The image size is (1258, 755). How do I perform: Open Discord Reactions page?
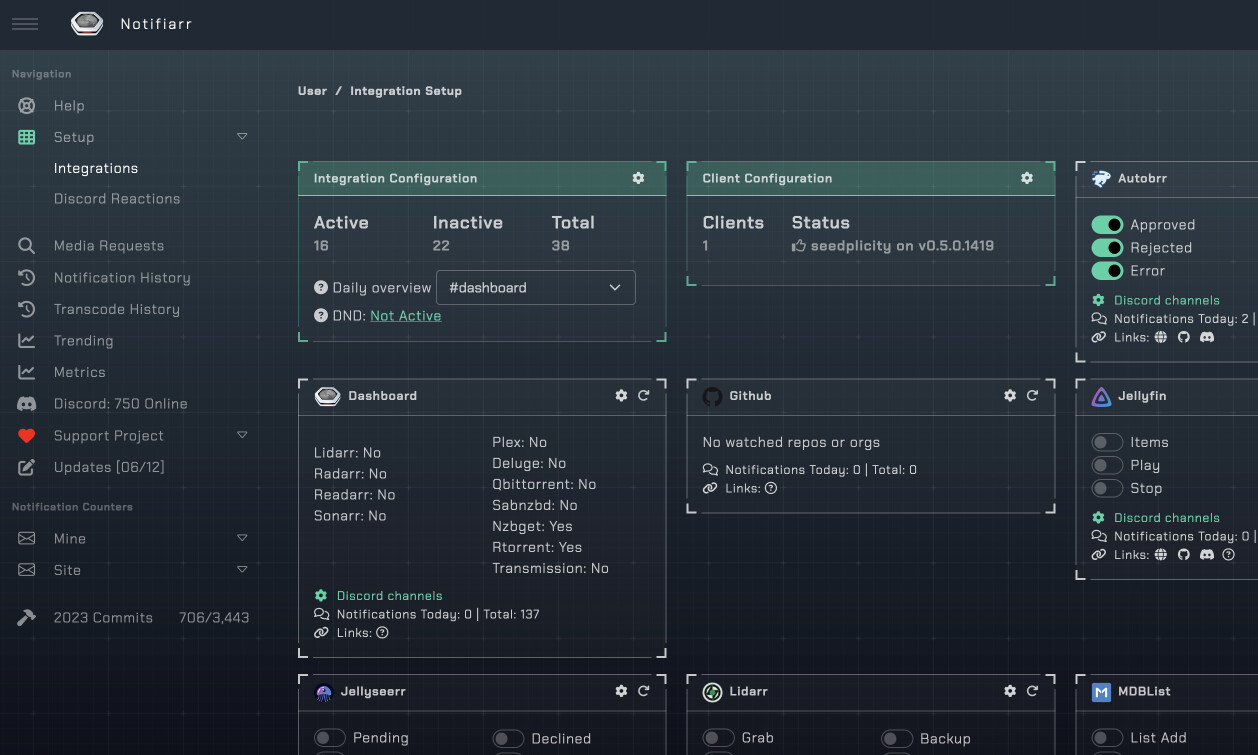(117, 199)
